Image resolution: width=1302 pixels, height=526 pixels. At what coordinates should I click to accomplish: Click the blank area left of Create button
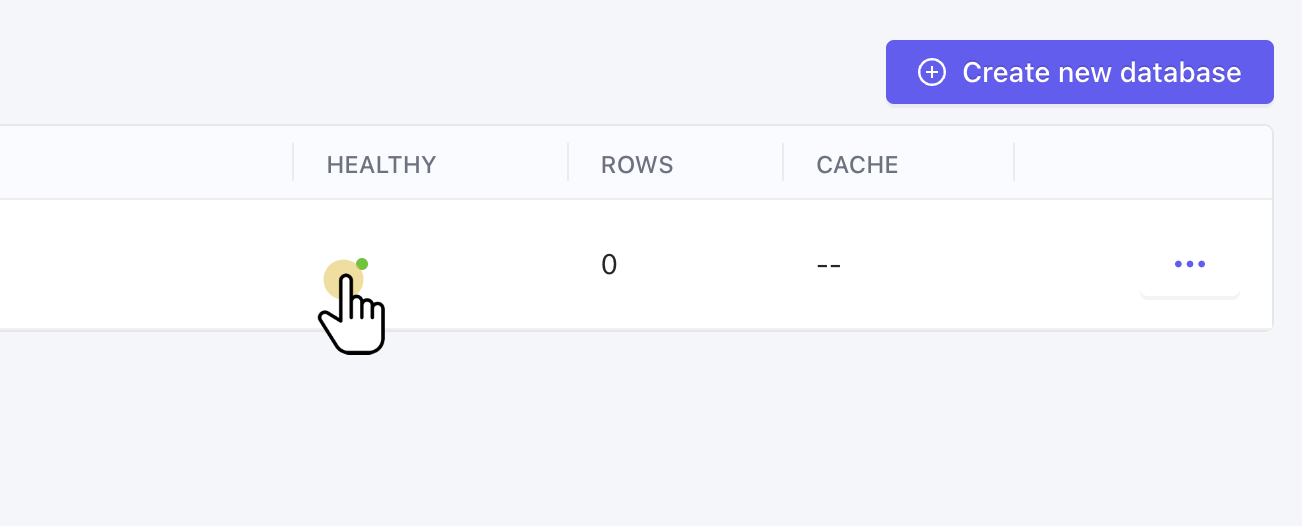tap(500, 72)
